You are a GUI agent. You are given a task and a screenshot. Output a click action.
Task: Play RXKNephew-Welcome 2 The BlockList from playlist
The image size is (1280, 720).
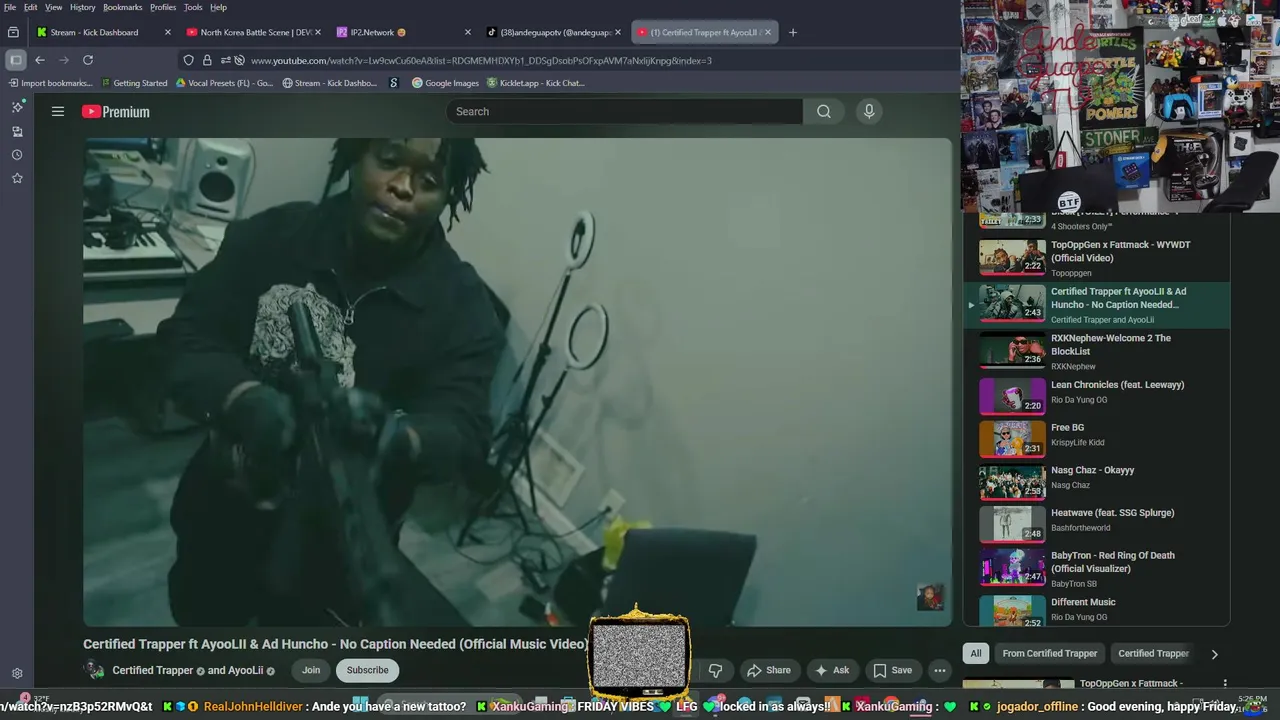point(1095,351)
